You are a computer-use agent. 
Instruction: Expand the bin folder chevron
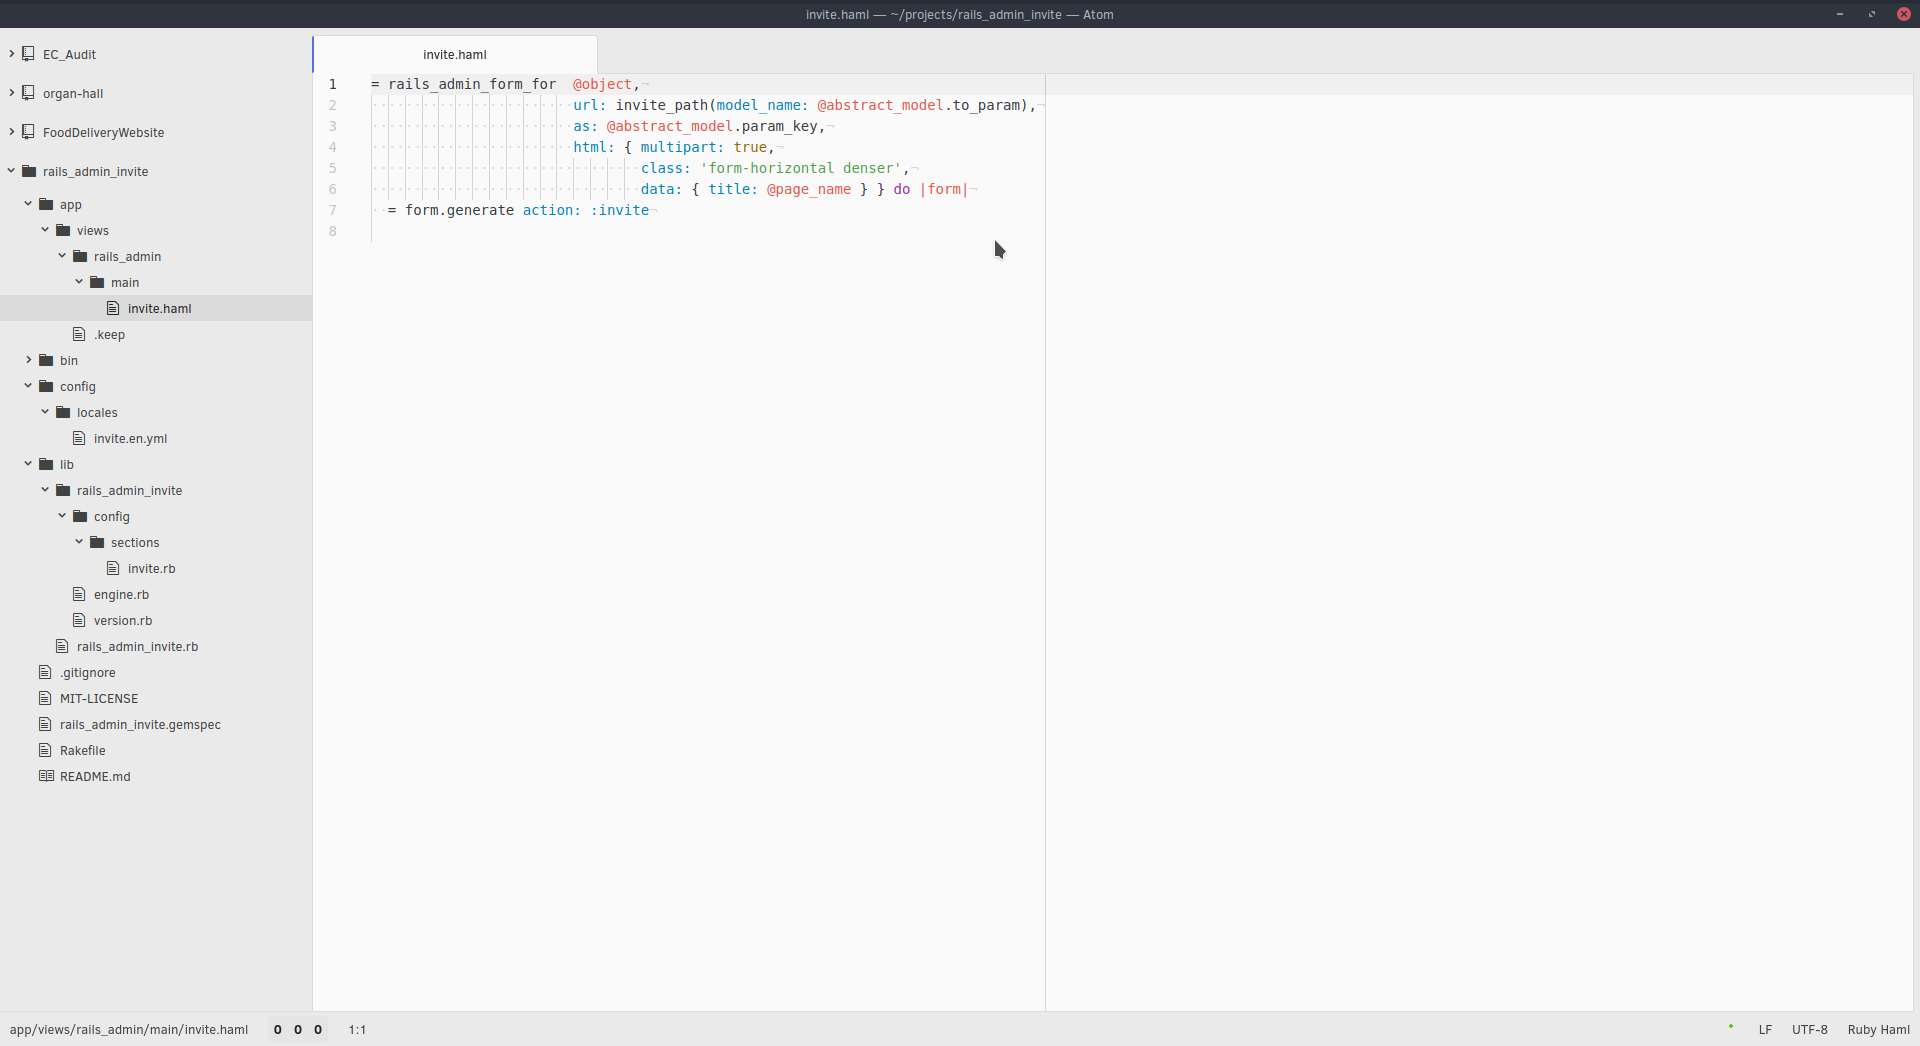click(x=29, y=360)
